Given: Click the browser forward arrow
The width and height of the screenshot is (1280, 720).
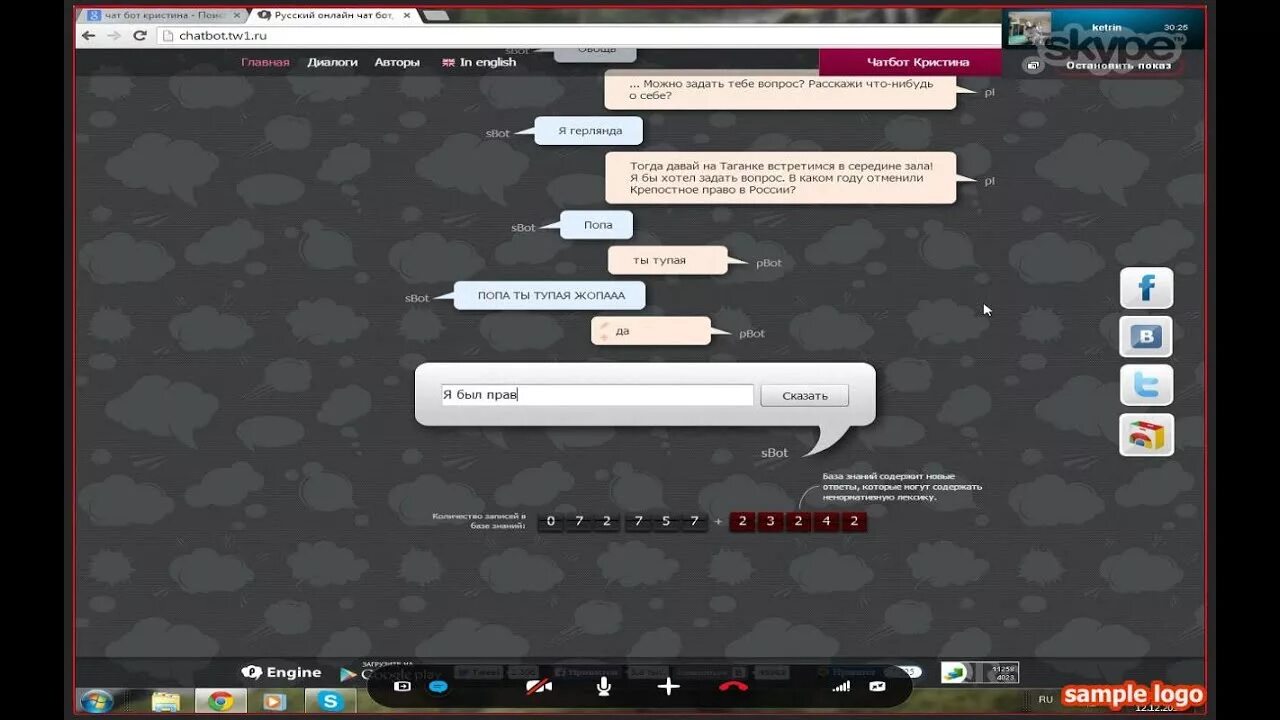Looking at the screenshot, I should [x=114, y=35].
